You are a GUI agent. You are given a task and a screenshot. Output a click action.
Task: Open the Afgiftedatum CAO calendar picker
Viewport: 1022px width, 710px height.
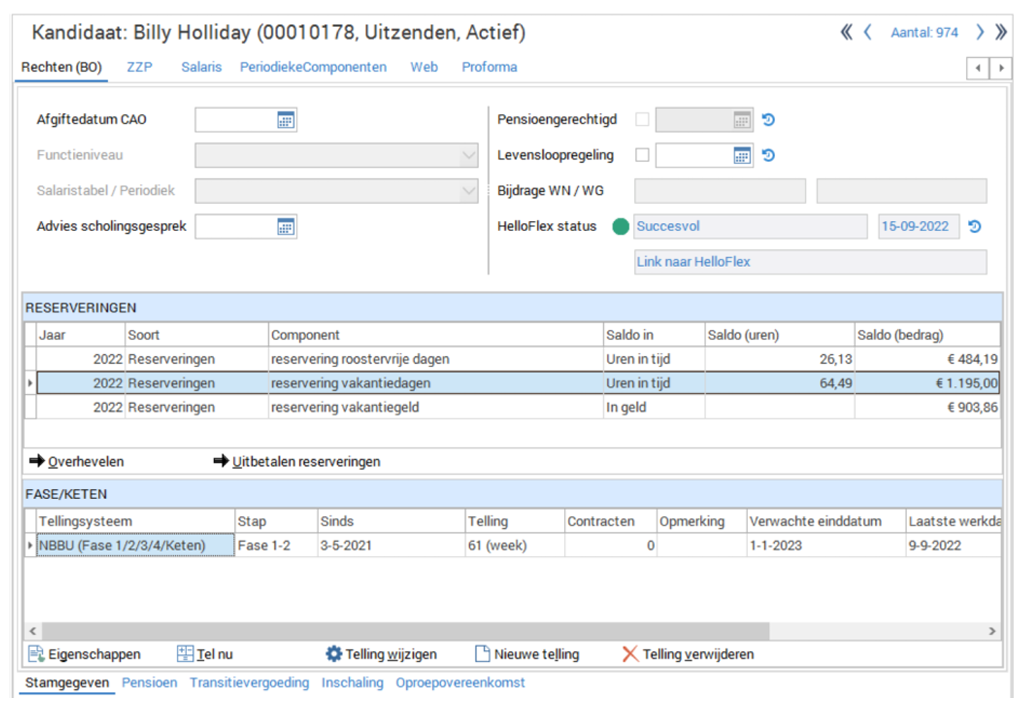point(285,120)
